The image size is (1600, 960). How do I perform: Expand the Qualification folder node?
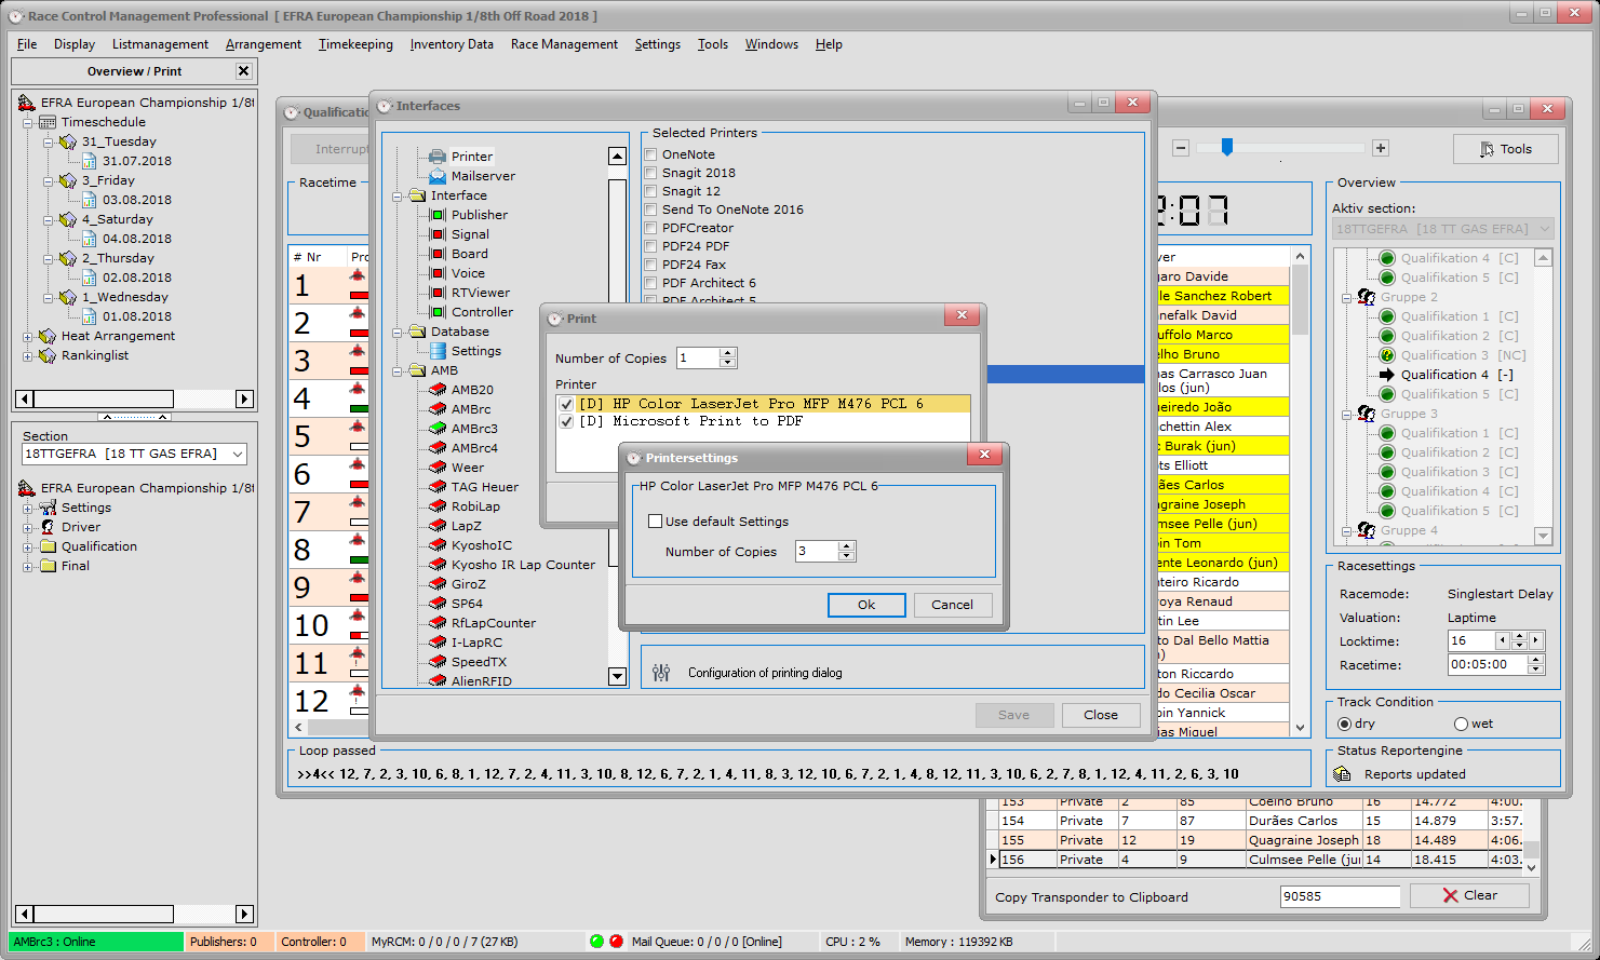point(28,547)
